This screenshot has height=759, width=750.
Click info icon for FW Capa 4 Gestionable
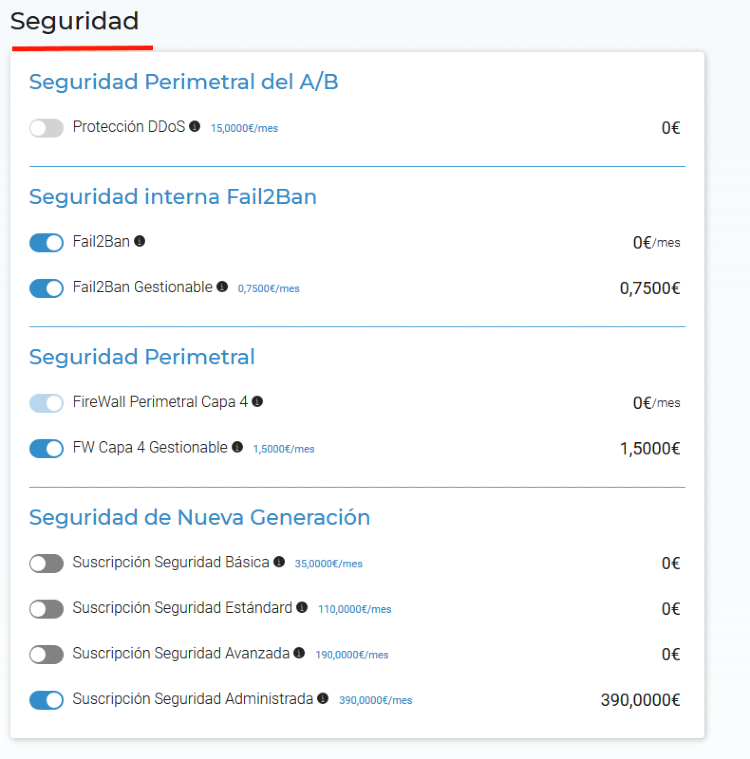click(x=237, y=447)
